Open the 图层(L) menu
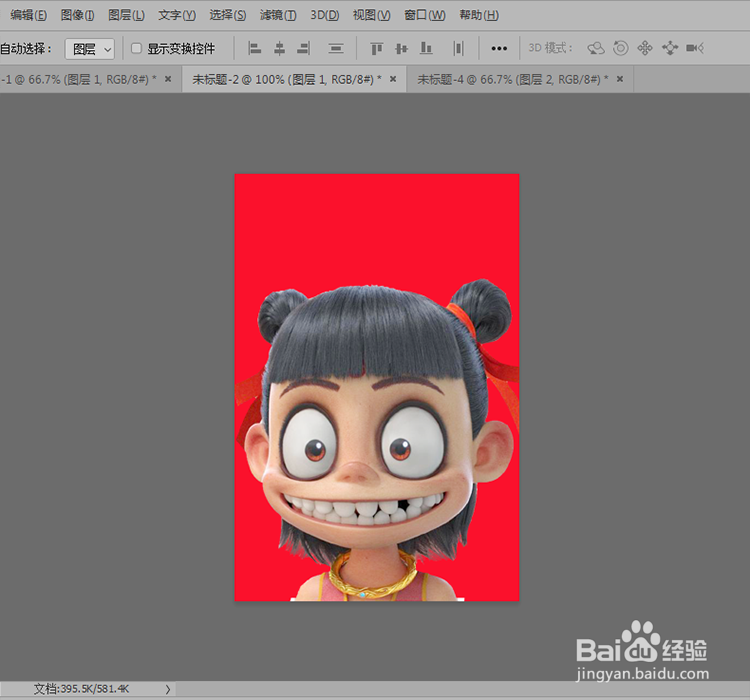The image size is (750, 700). click(x=126, y=15)
